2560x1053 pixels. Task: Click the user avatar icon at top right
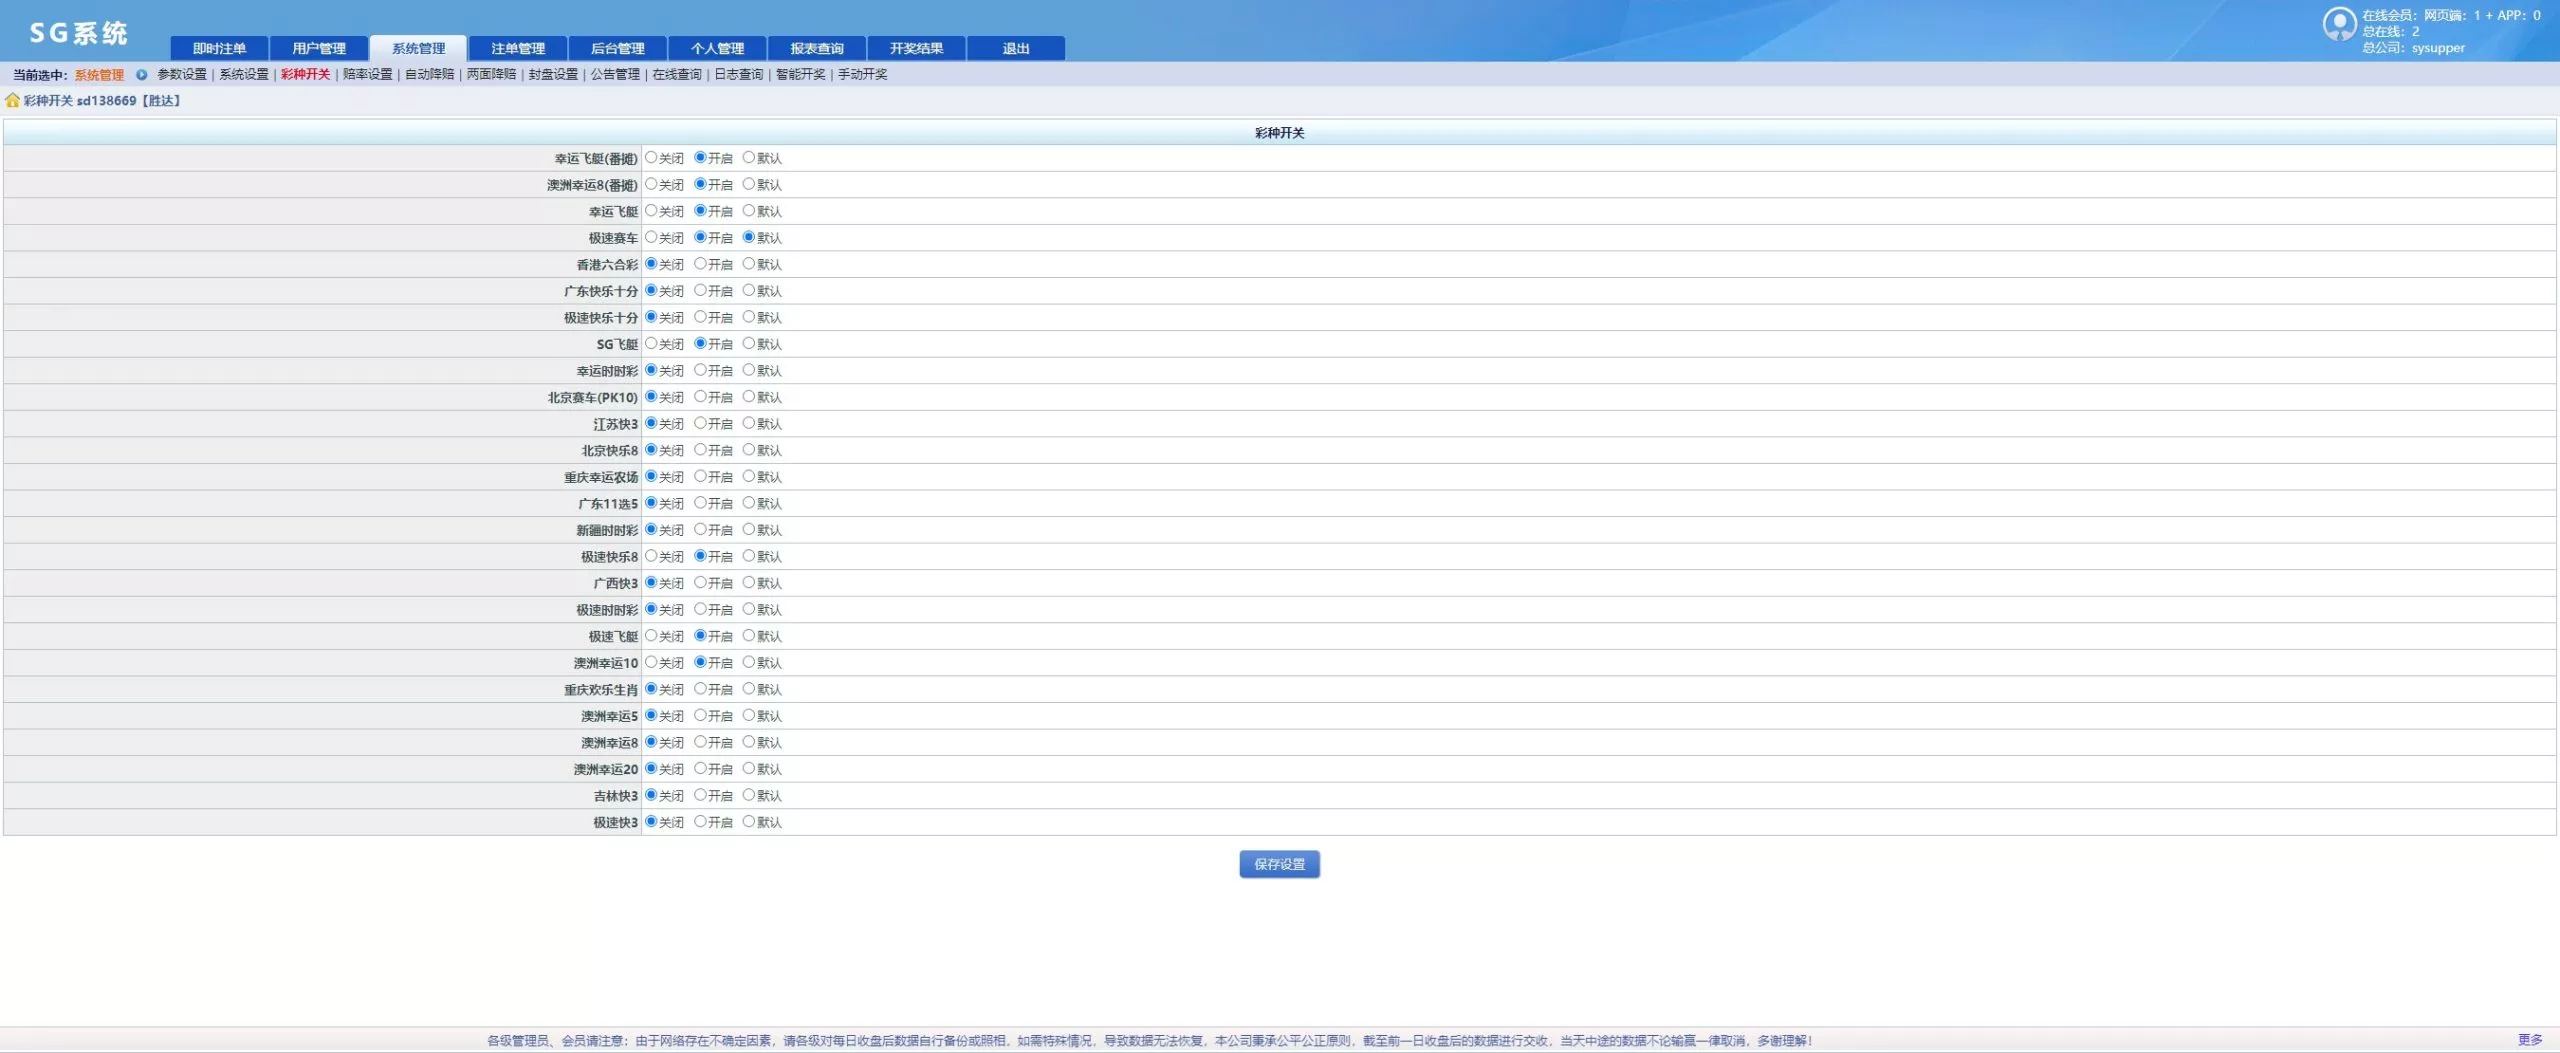point(2339,24)
